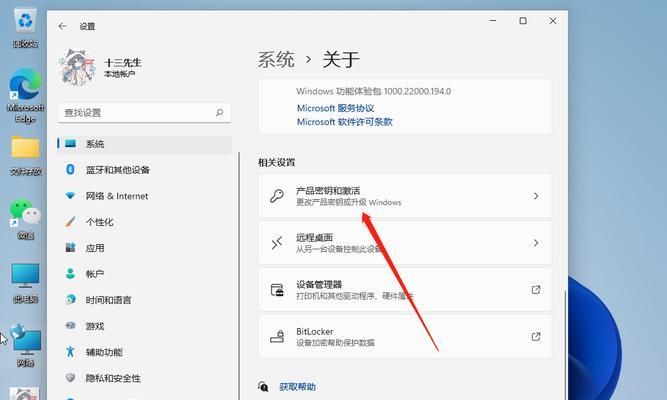Image resolution: width=667 pixels, height=400 pixels.
Task: Open 个性化 settings
Action: pyautogui.click(x=145, y=222)
